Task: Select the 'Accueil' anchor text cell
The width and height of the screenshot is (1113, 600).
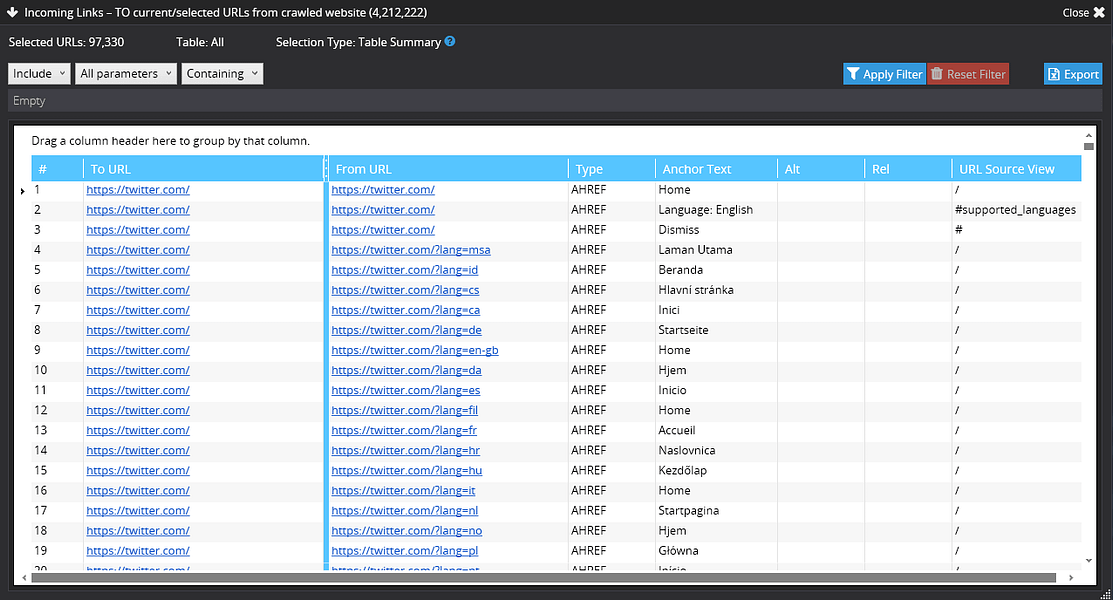Action: coord(716,430)
